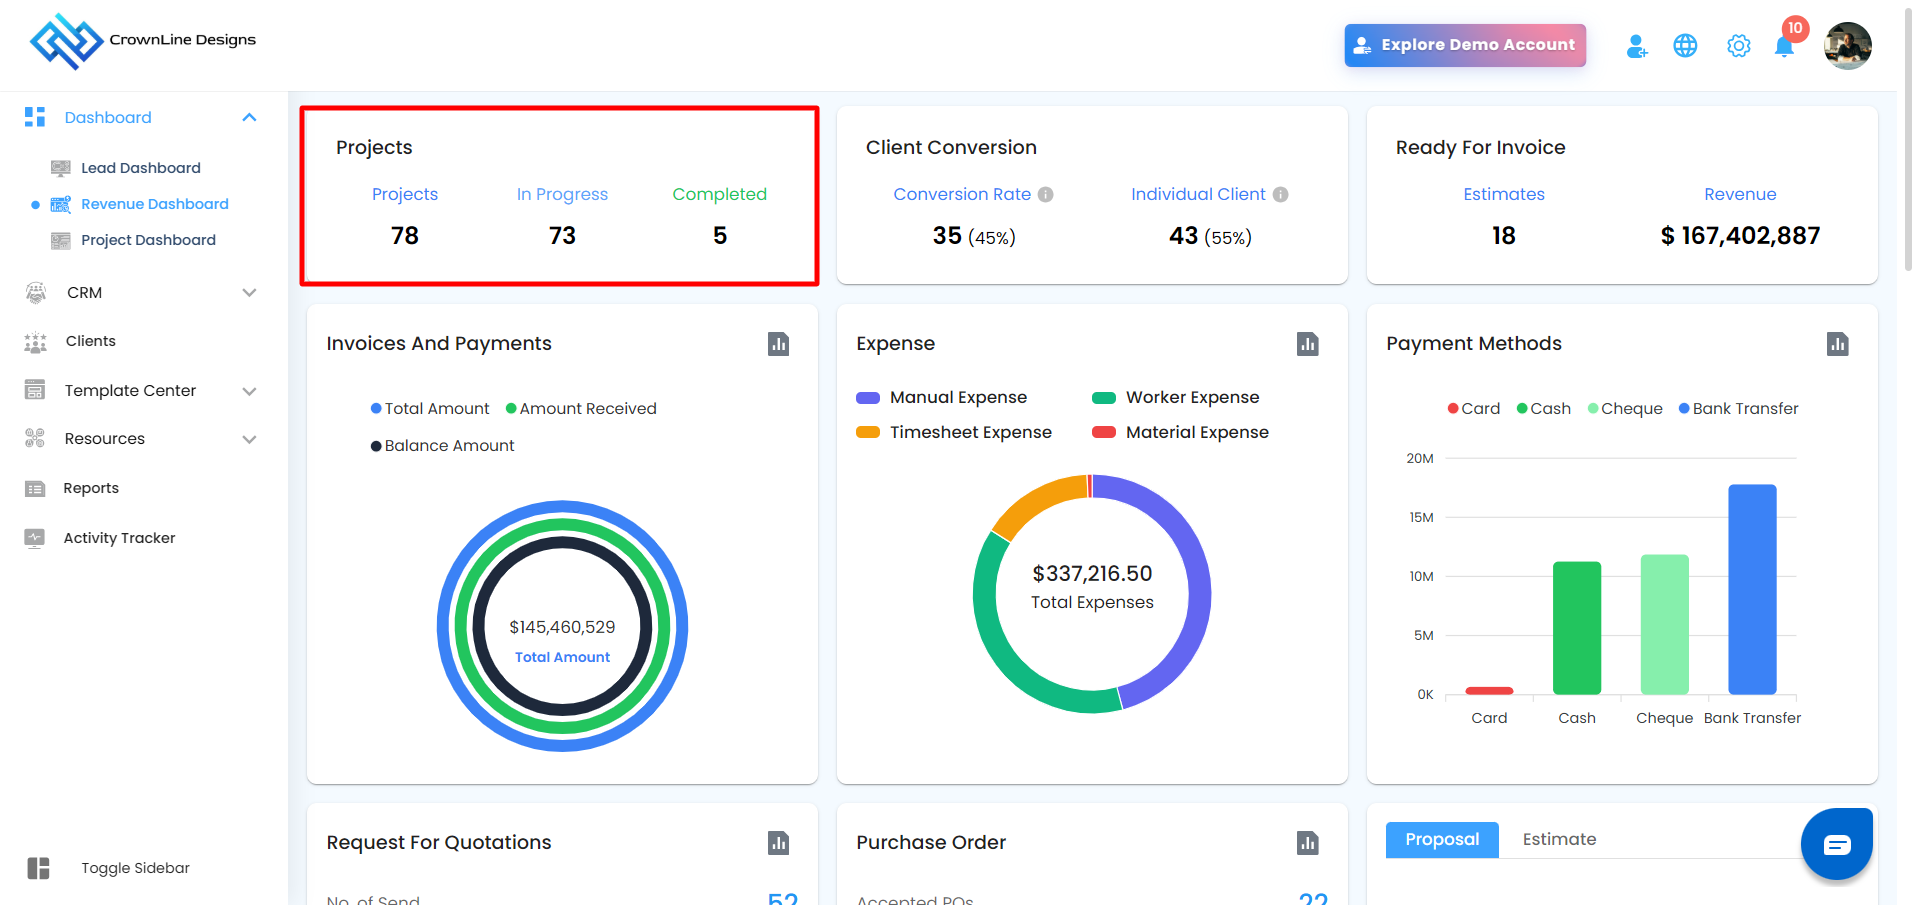Open Project Dashboard in sidebar
Image resolution: width=1920 pixels, height=905 pixels.
tap(148, 240)
